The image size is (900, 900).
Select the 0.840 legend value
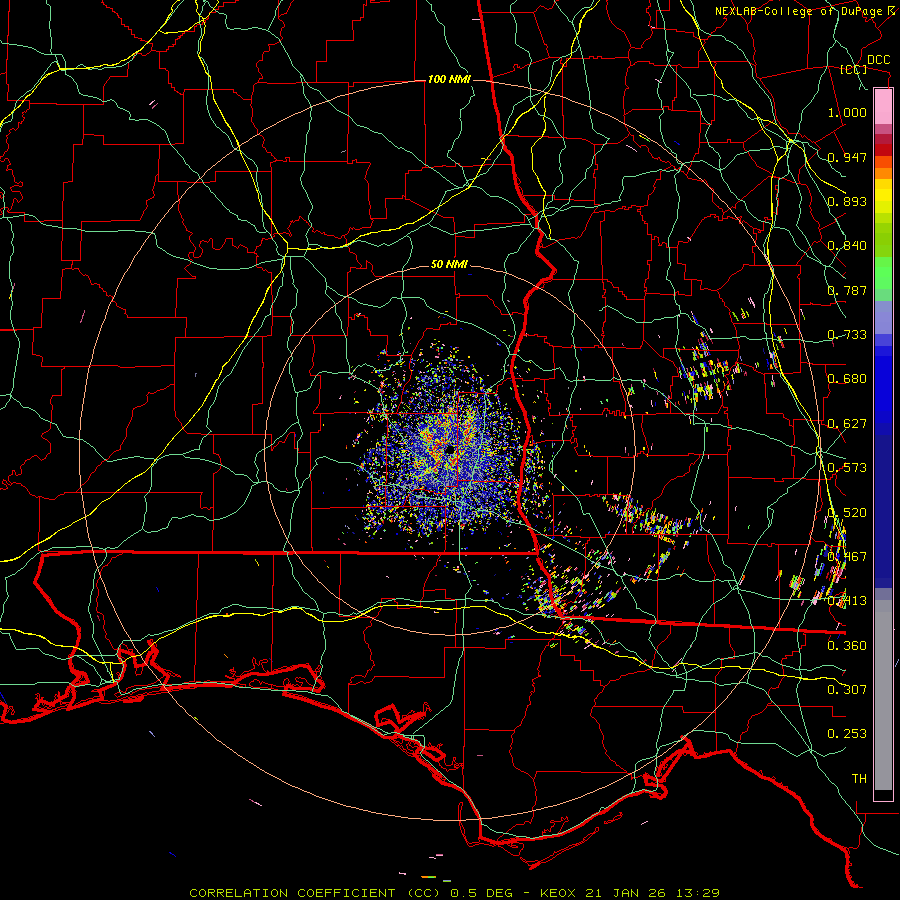coord(847,246)
